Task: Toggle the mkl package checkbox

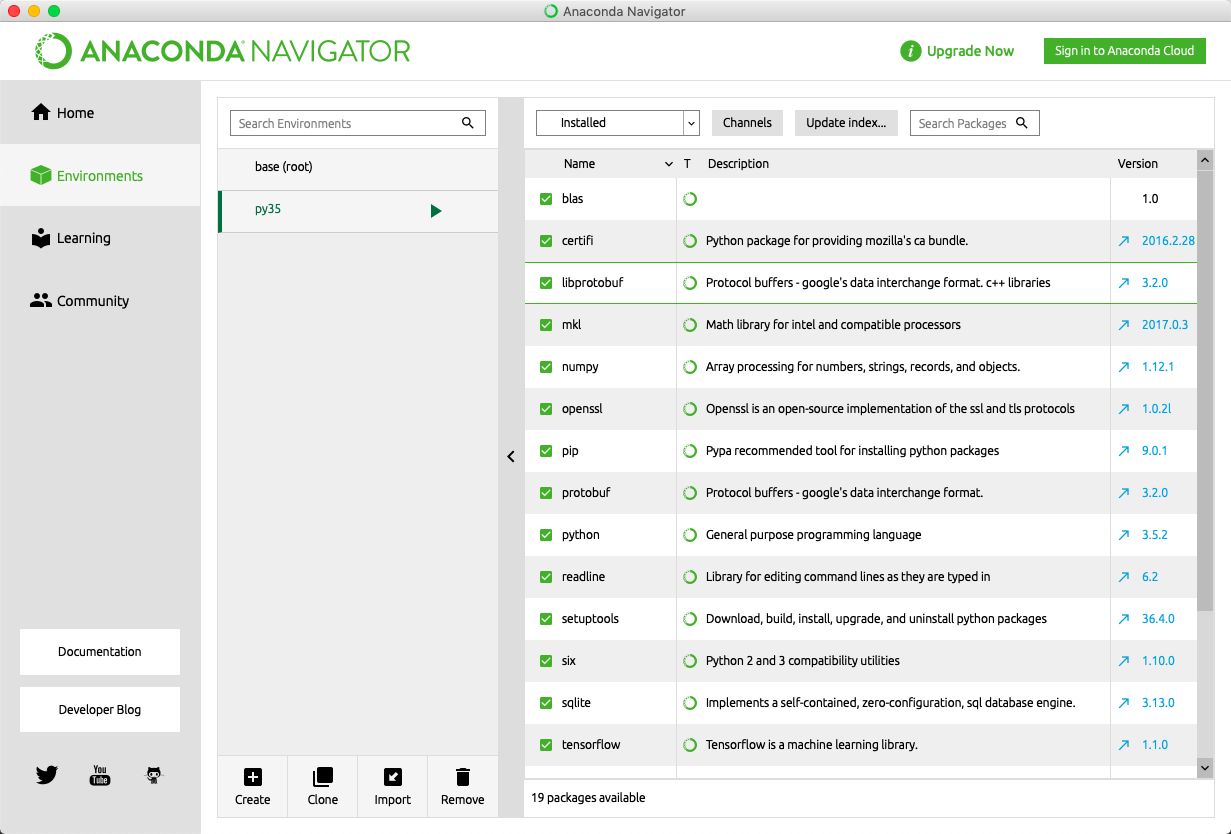Action: click(x=546, y=325)
